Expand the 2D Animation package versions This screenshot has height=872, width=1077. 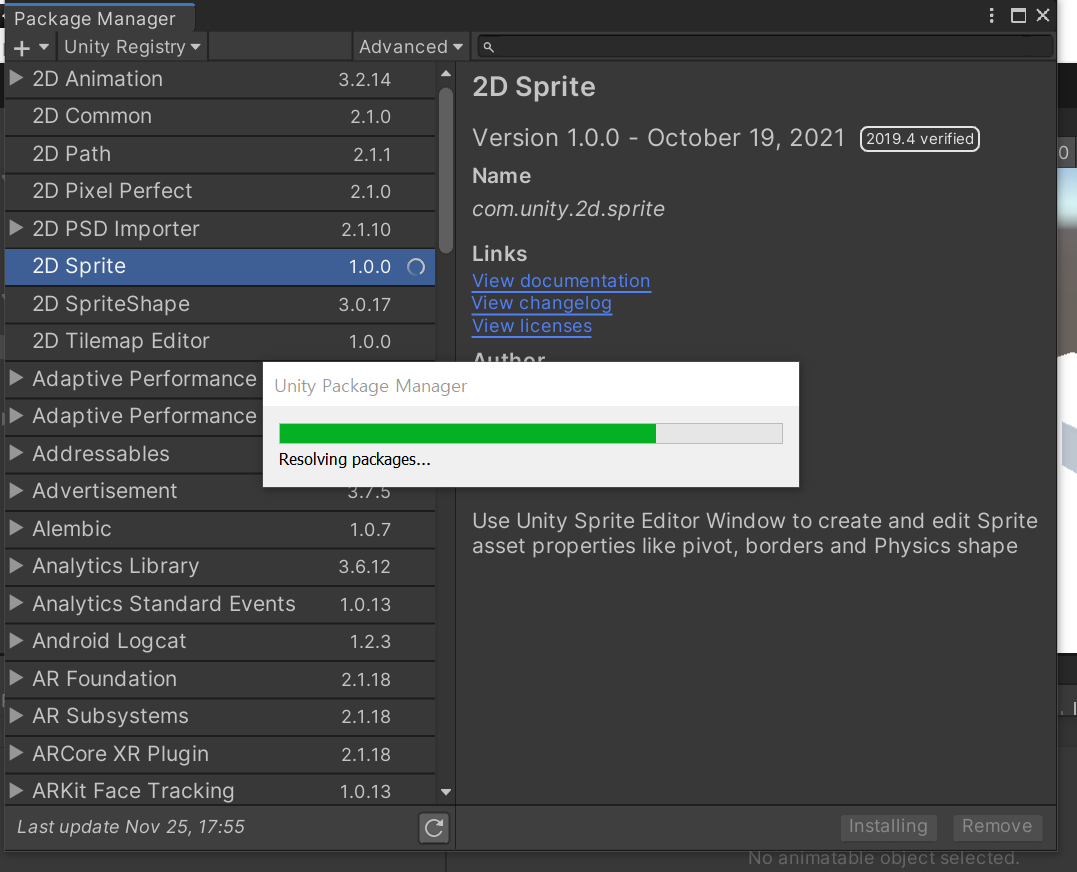16,78
